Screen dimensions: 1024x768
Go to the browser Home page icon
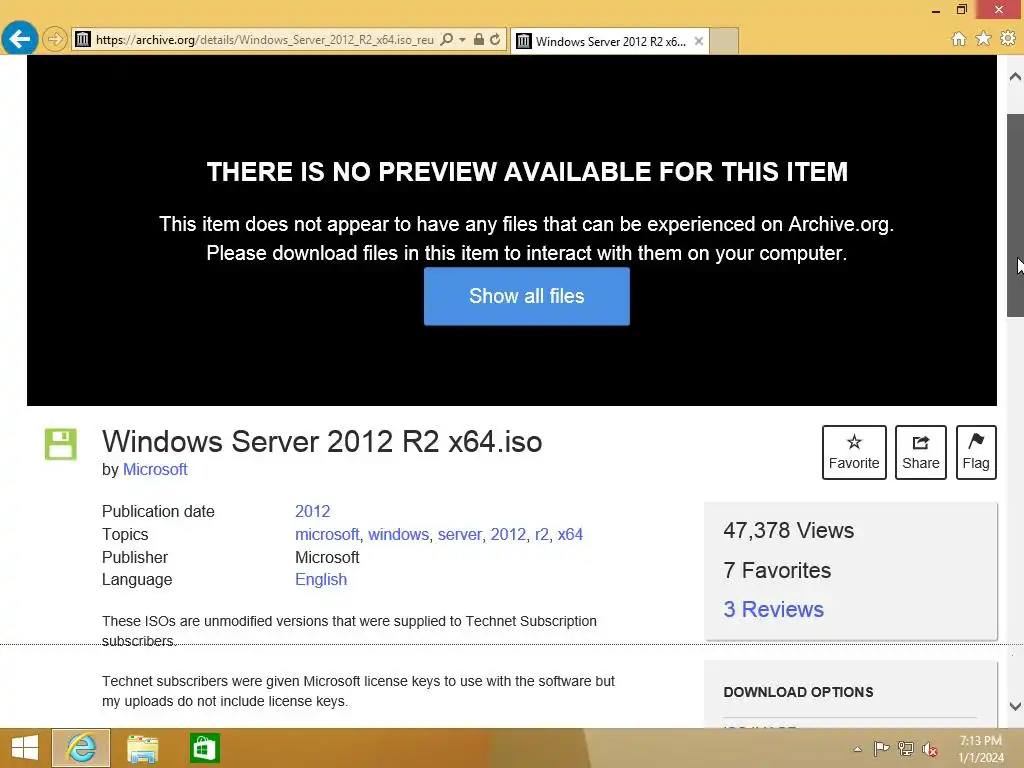coord(959,39)
